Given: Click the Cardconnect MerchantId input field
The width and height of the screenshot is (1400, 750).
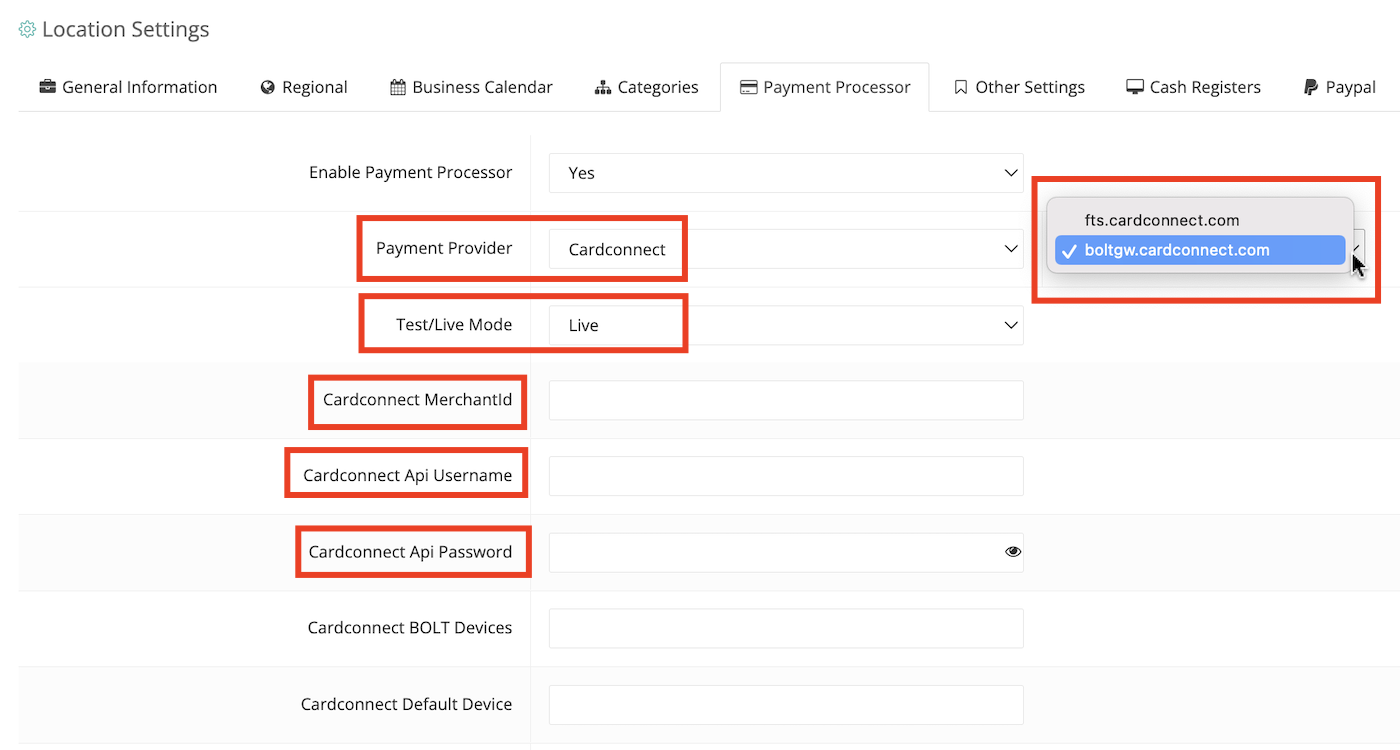Looking at the screenshot, I should point(786,400).
